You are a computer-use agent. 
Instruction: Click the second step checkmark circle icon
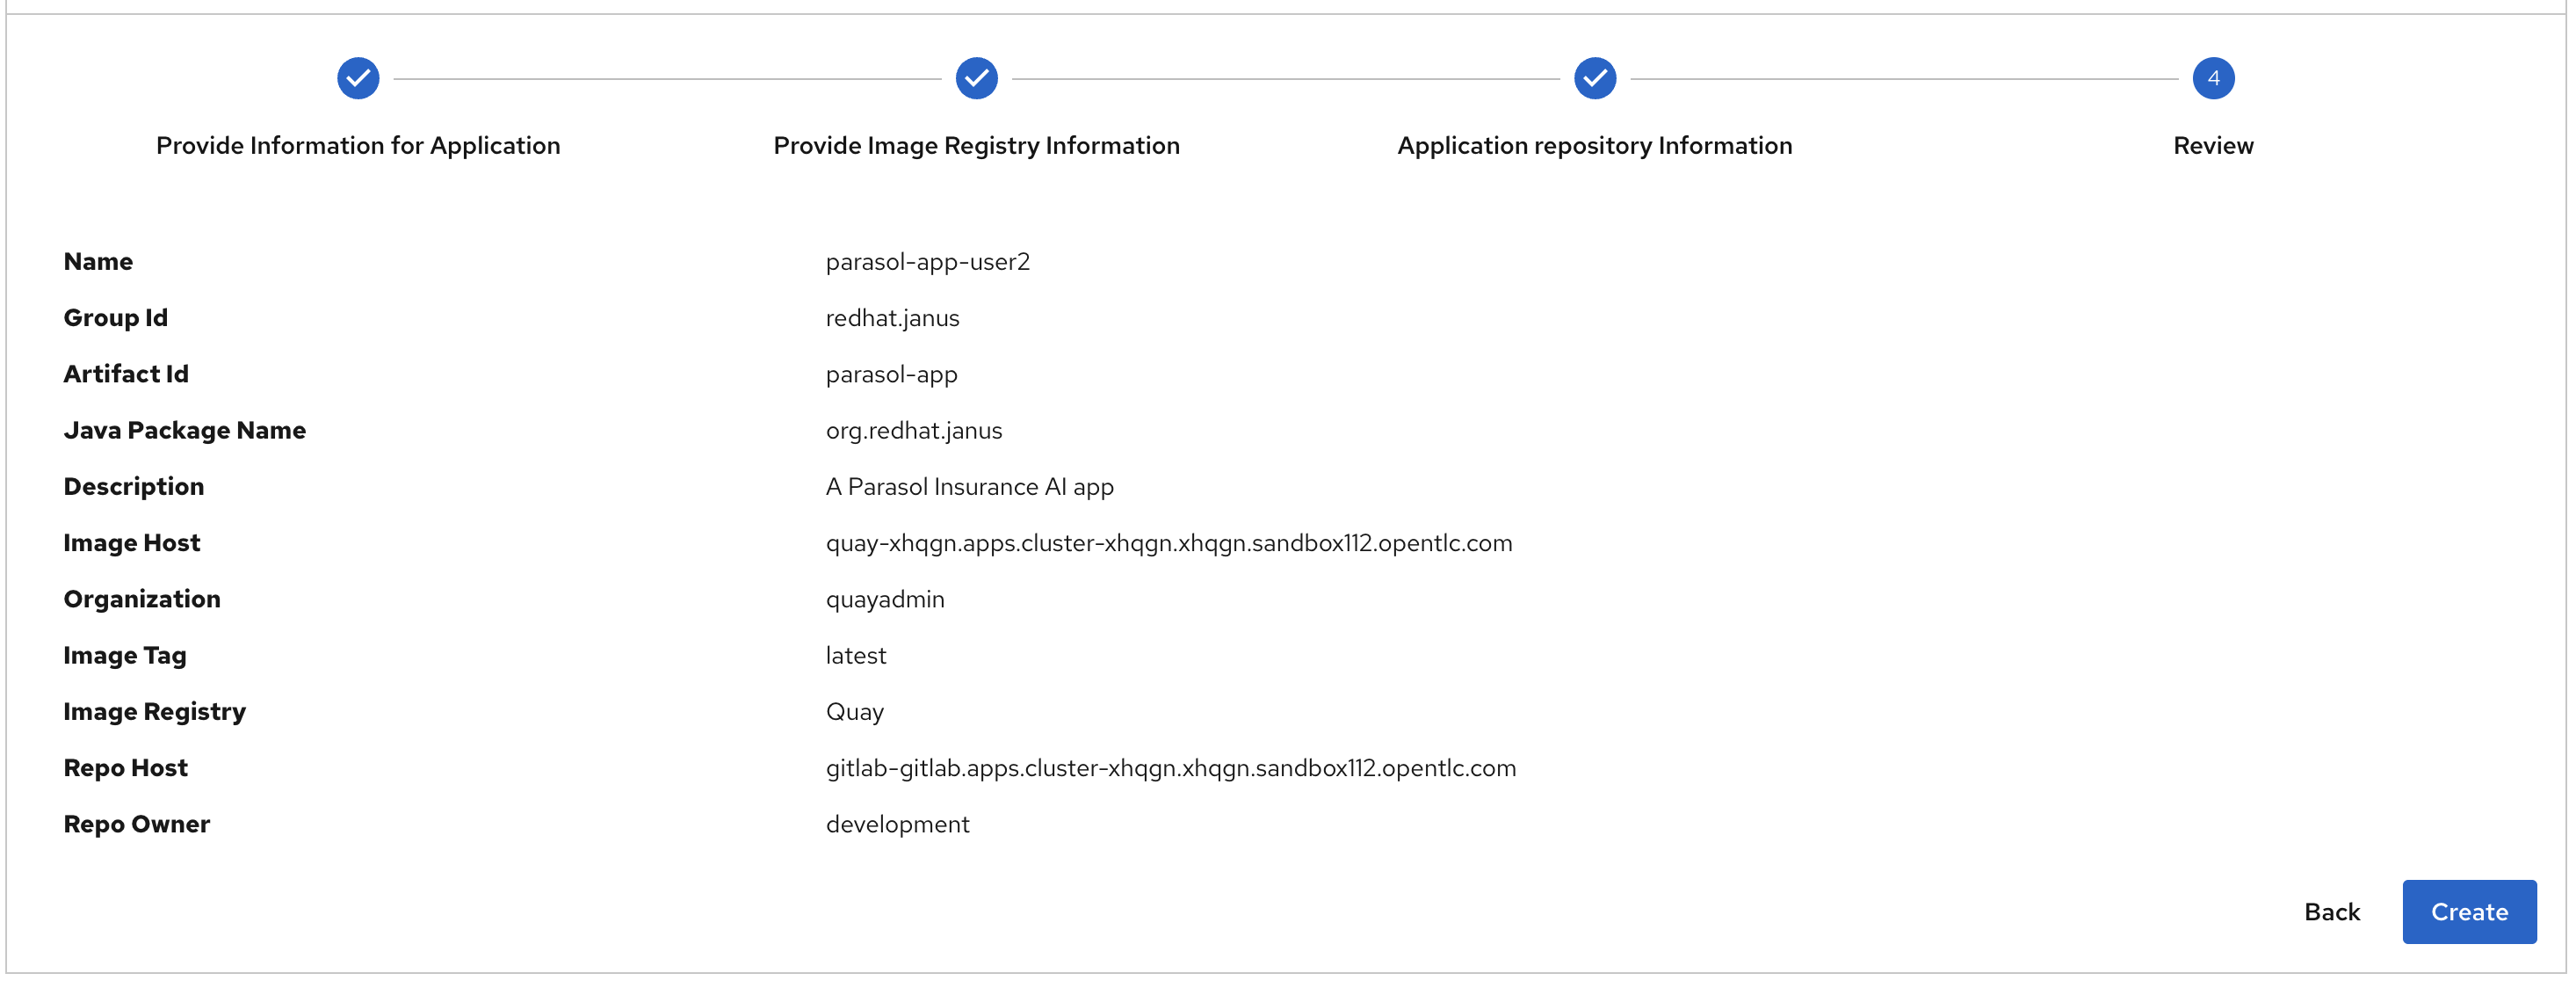coord(976,78)
